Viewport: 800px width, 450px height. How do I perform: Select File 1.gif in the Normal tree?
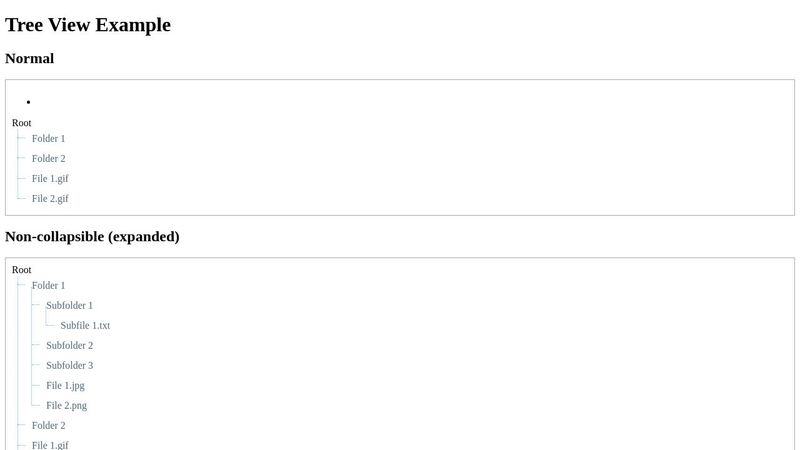tap(50, 179)
